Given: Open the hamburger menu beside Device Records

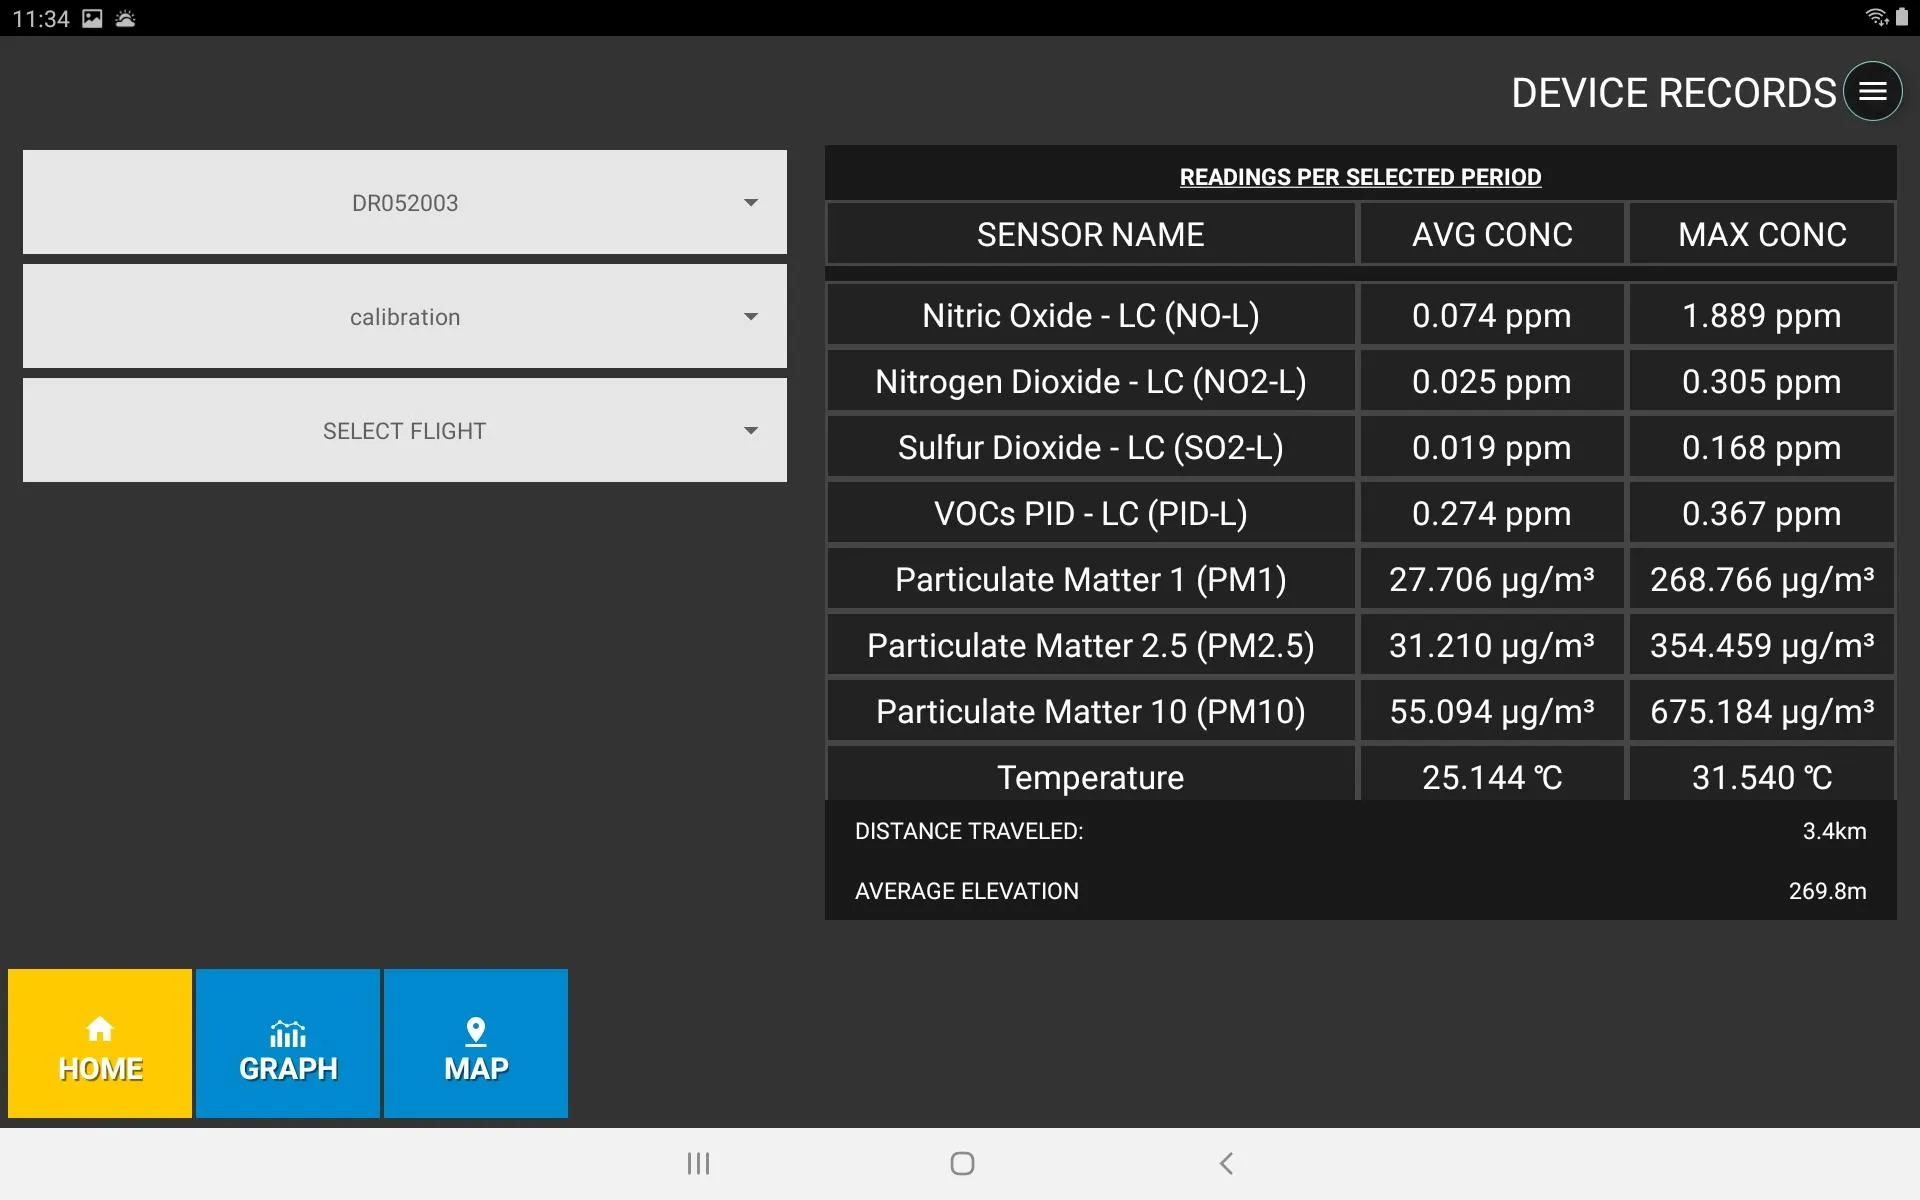Looking at the screenshot, I should (x=1872, y=91).
